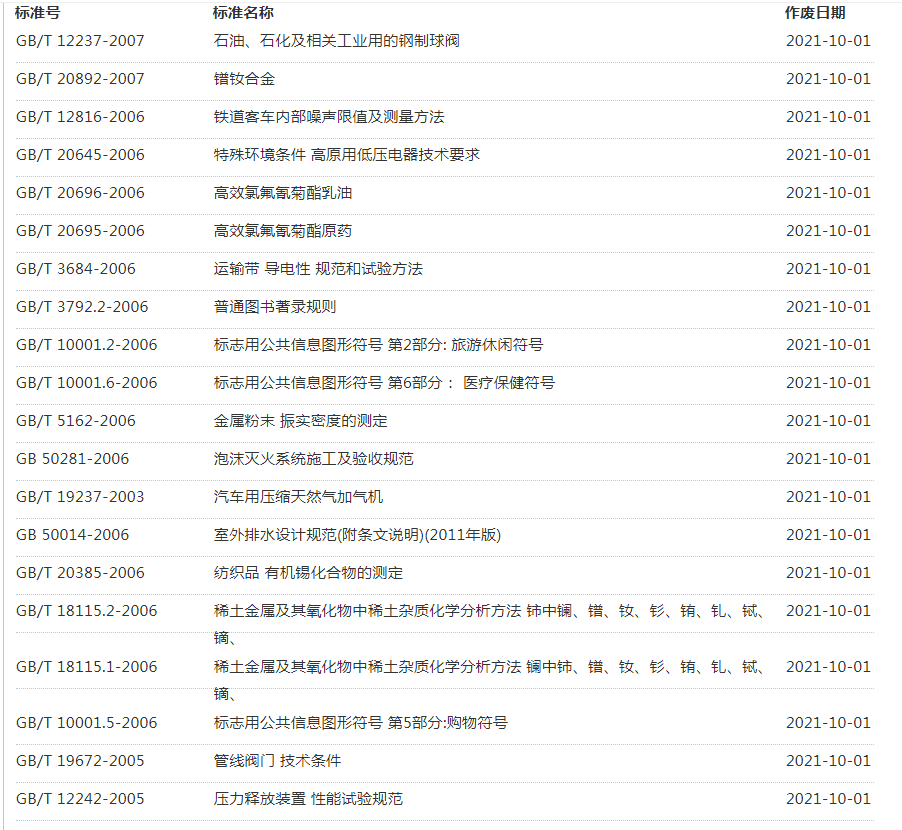Click standard number GB/T 12242-2005
Screen dimensions: 902x830
point(80,799)
